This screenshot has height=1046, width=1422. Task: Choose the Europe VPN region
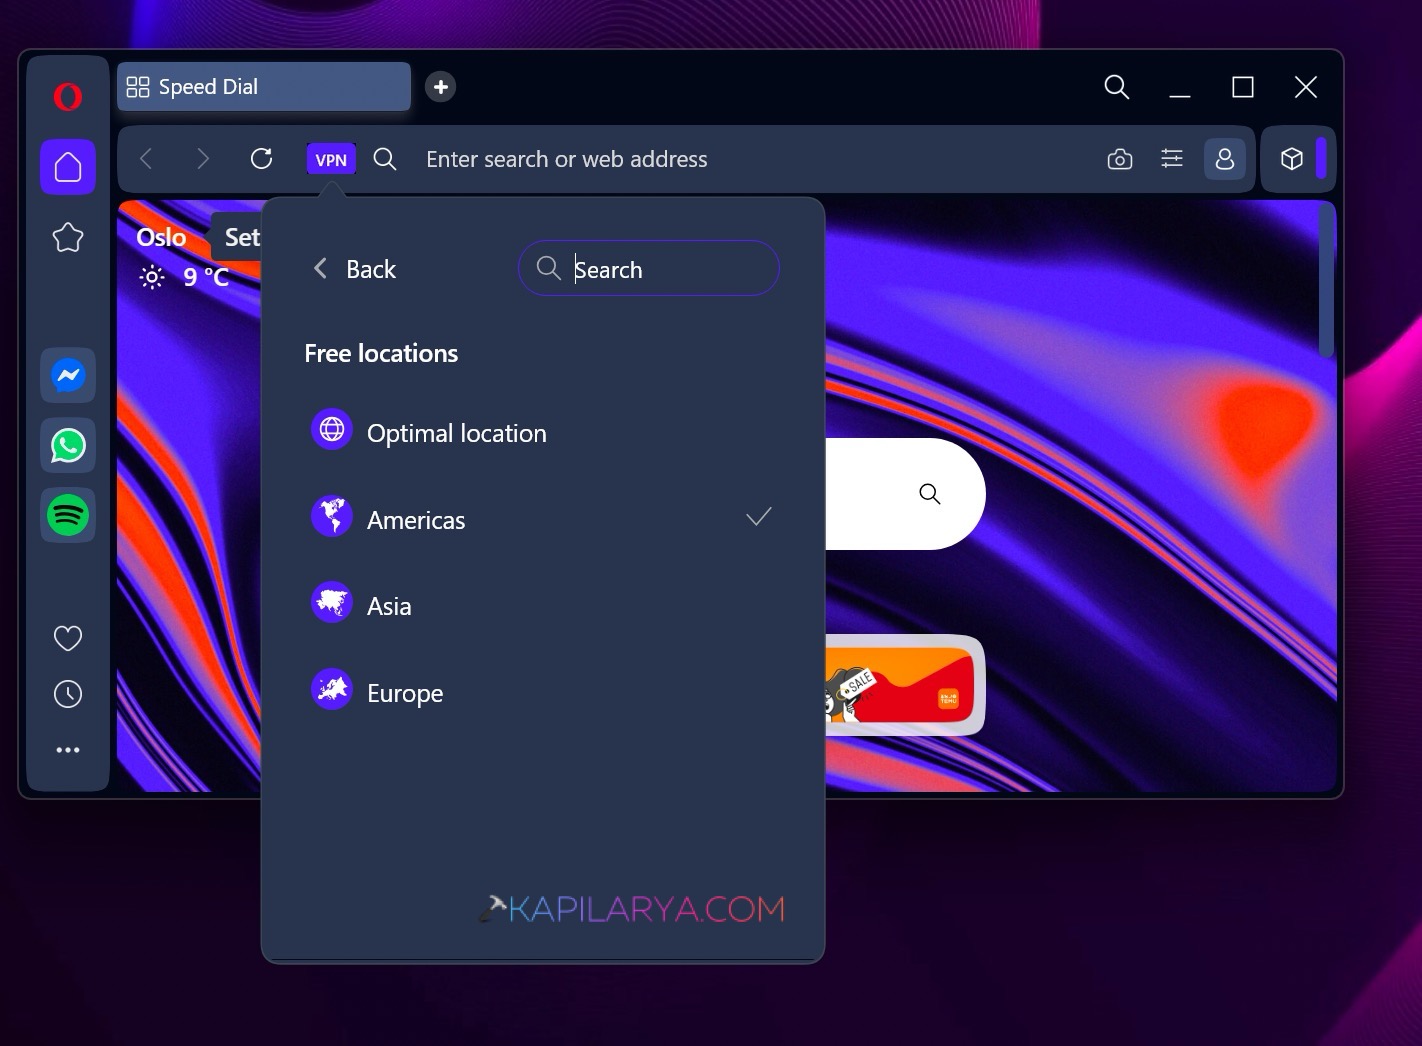(542, 692)
